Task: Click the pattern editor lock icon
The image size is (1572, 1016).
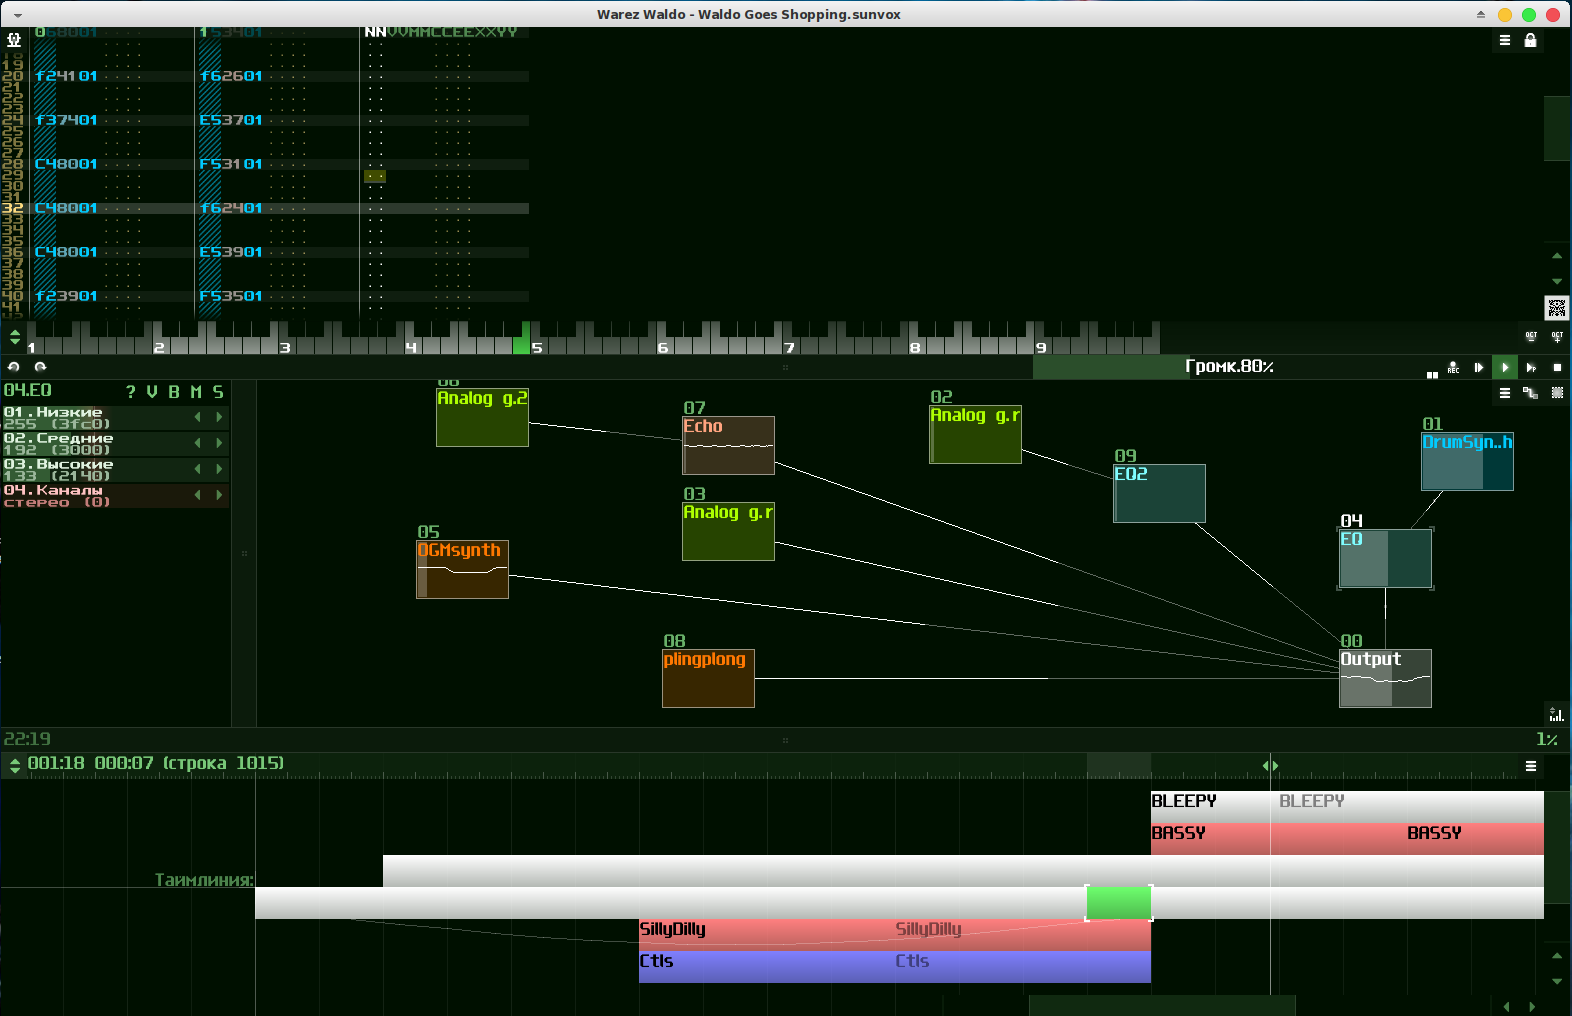Action: point(1530,40)
